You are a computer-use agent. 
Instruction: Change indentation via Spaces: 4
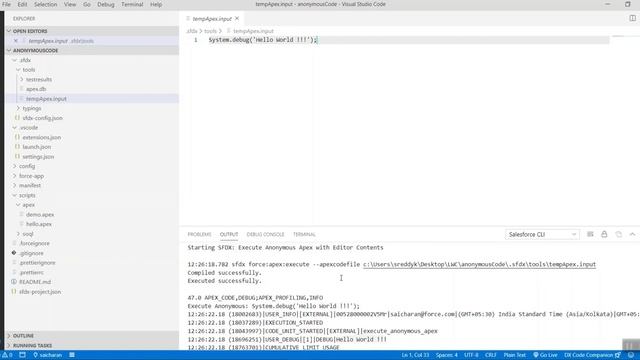click(447, 355)
